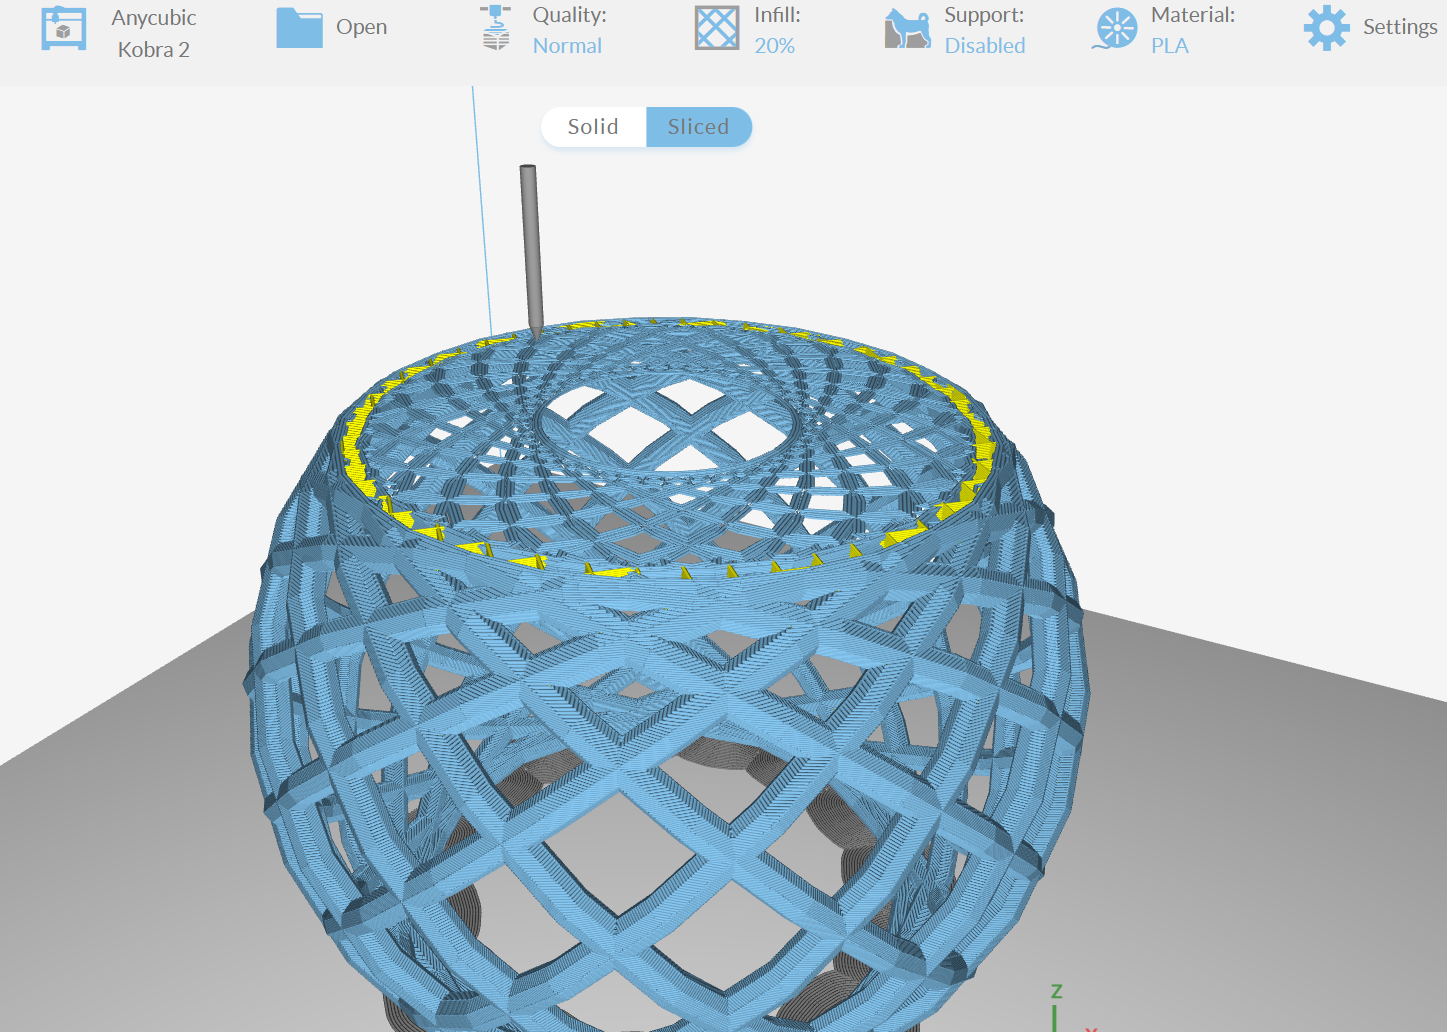Click the Open folder icon
The image size is (1447, 1032).
pos(299,28)
